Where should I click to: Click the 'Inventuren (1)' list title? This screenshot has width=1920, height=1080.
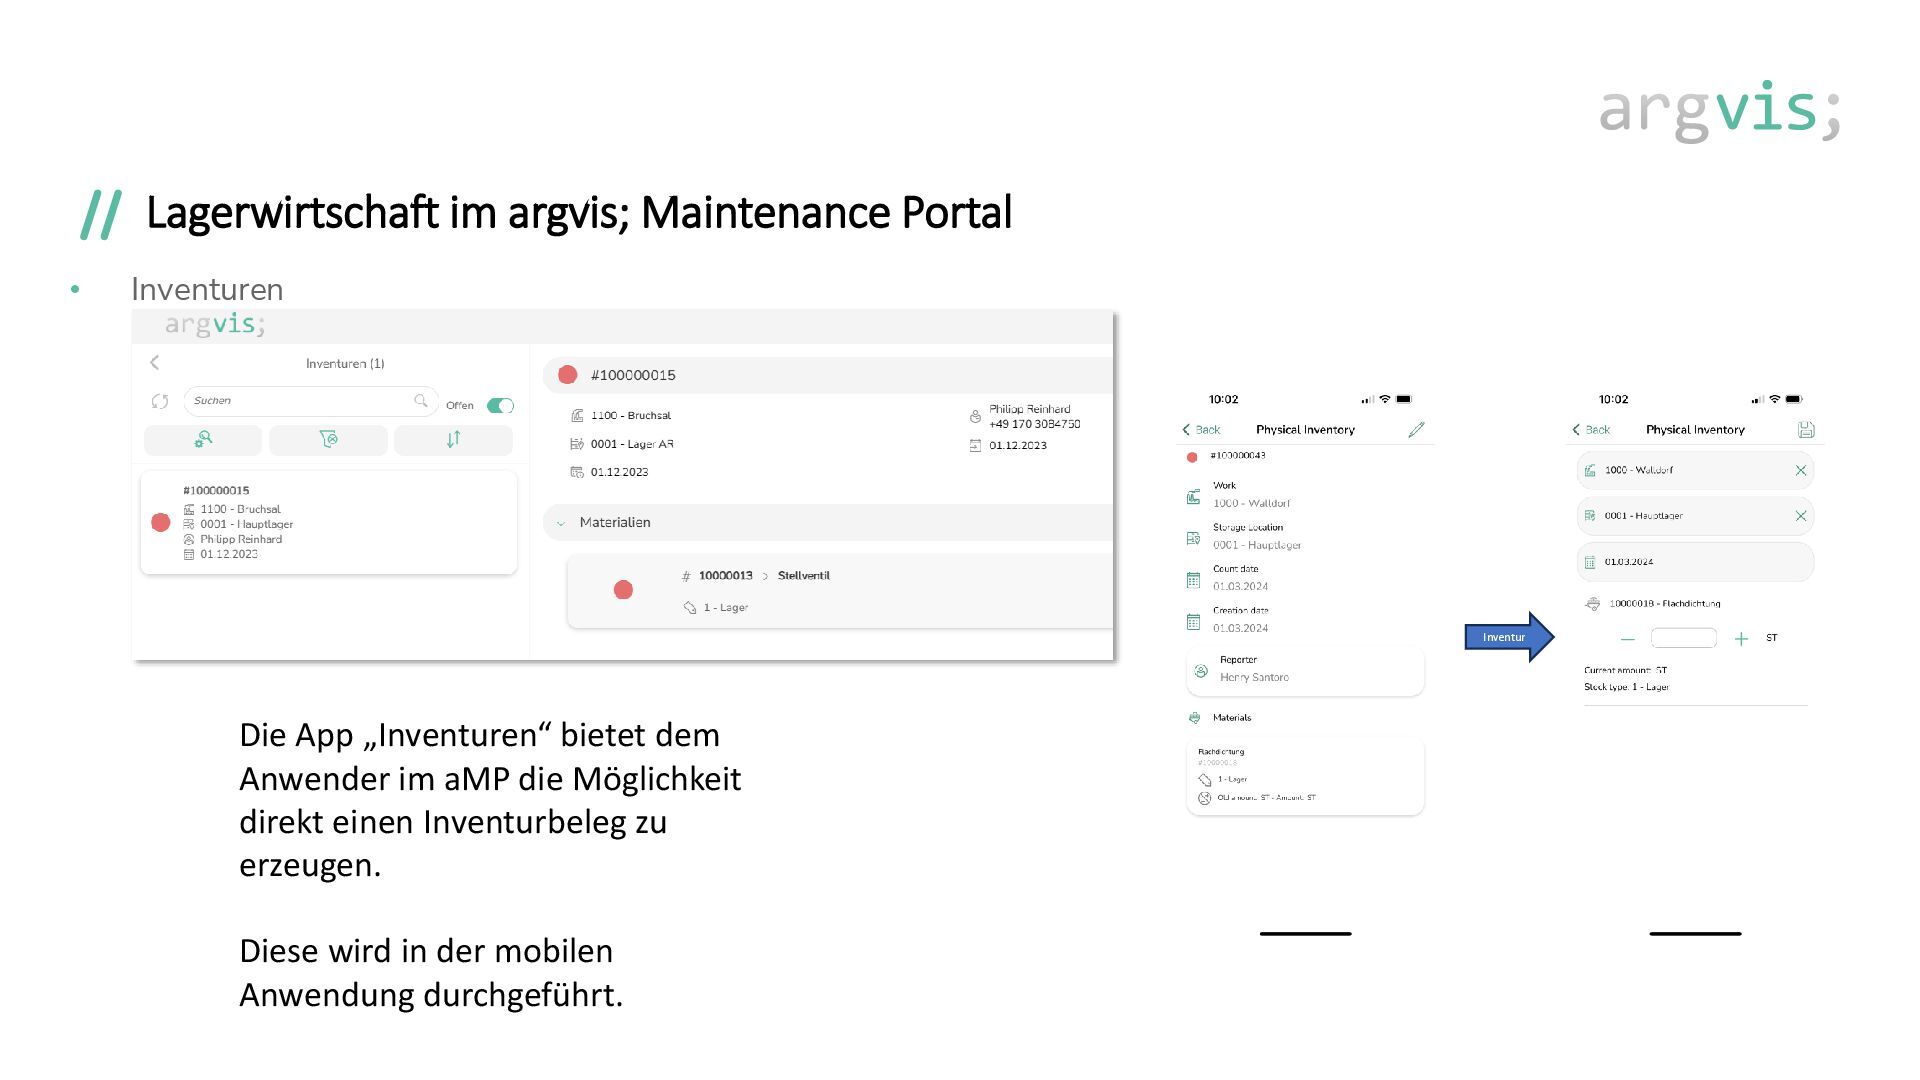(345, 364)
